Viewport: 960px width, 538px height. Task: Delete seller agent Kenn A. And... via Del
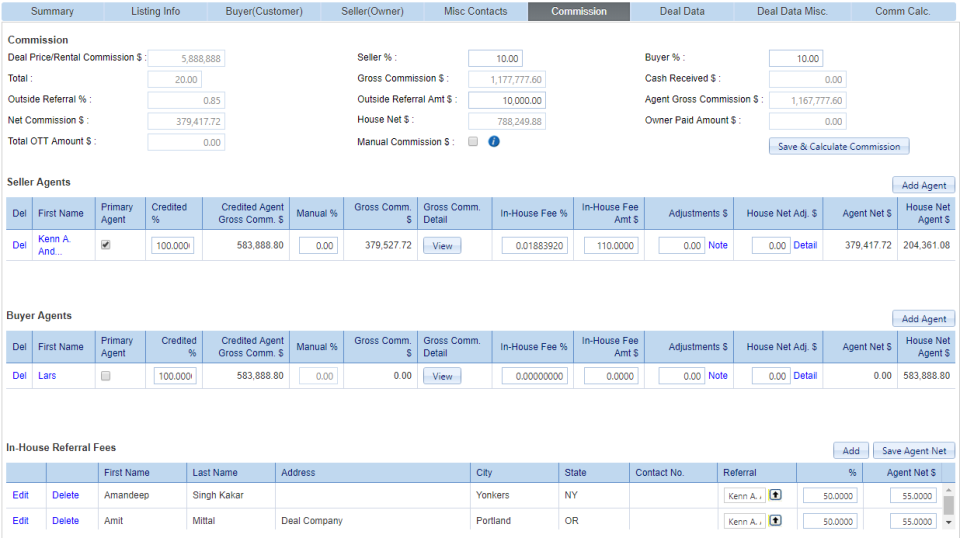[20, 245]
